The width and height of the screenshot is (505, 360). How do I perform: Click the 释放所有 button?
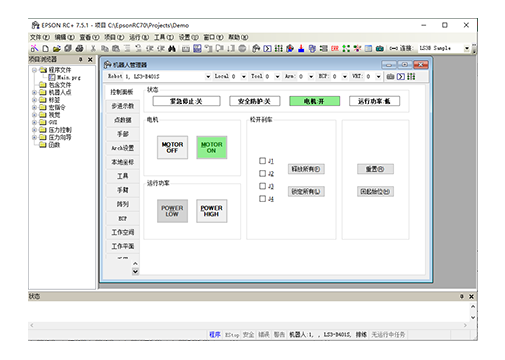(x=306, y=169)
